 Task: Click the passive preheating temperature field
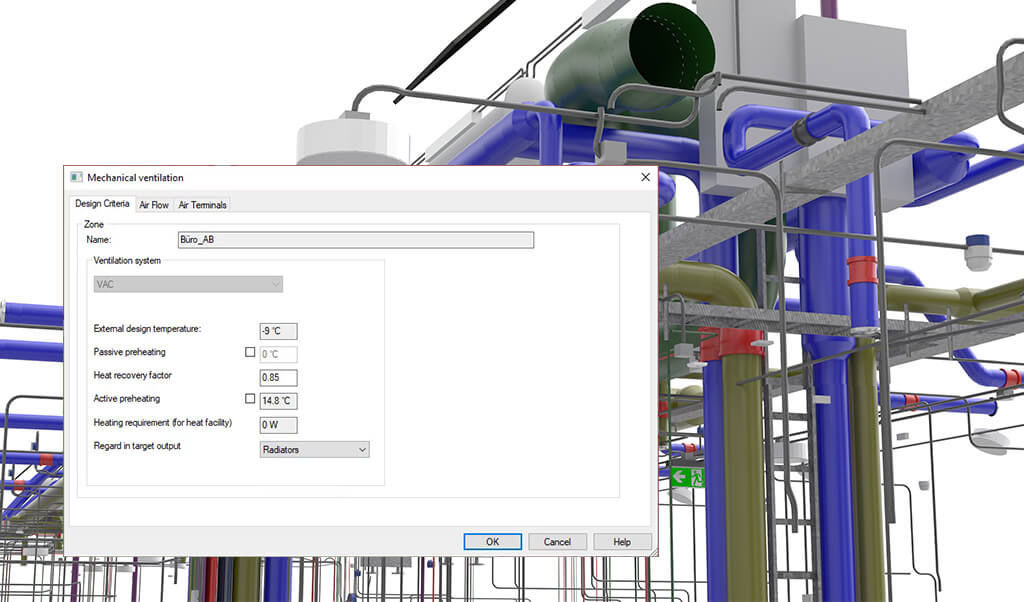(277, 352)
